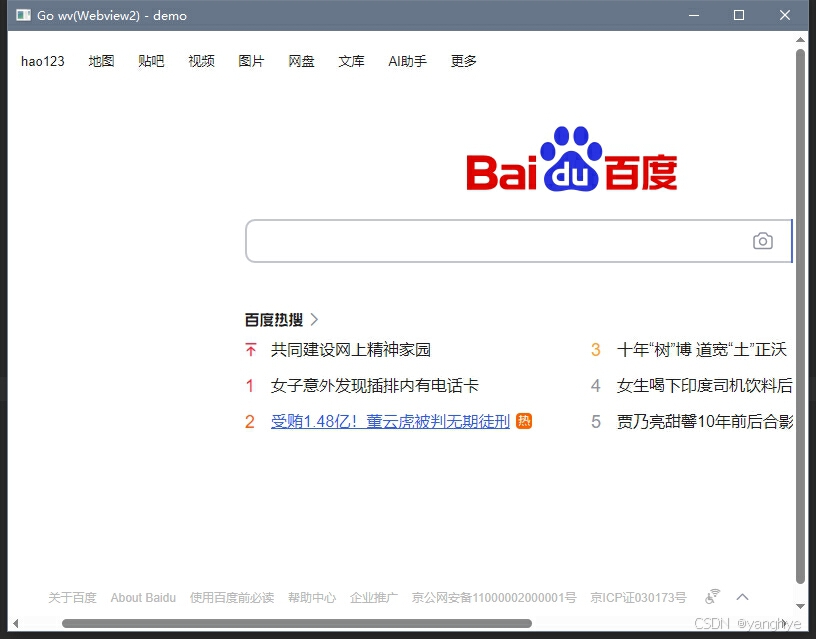Open 受贿1.48亿！董云虎被判无期徒刑 link
Image resolution: width=816 pixels, height=639 pixels.
(390, 421)
